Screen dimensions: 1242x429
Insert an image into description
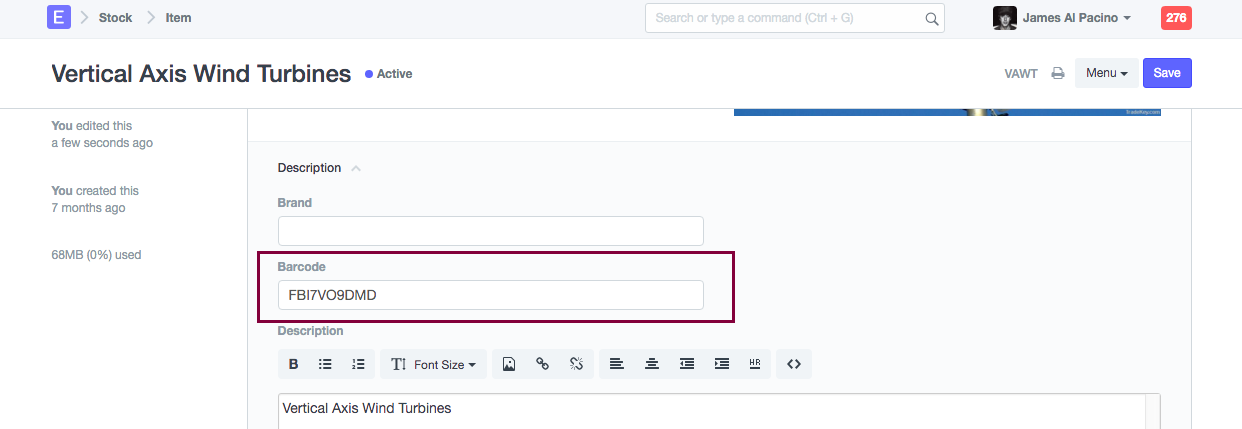click(x=509, y=364)
